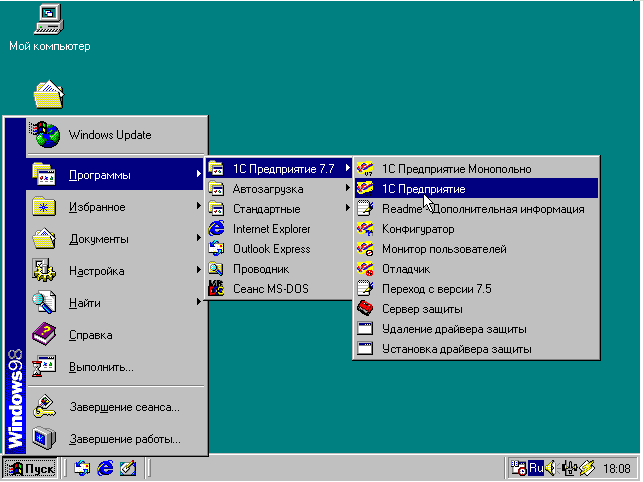This screenshot has height=482, width=643.
Task: Choose Завершение сеанса... log off
Action: 116,407
